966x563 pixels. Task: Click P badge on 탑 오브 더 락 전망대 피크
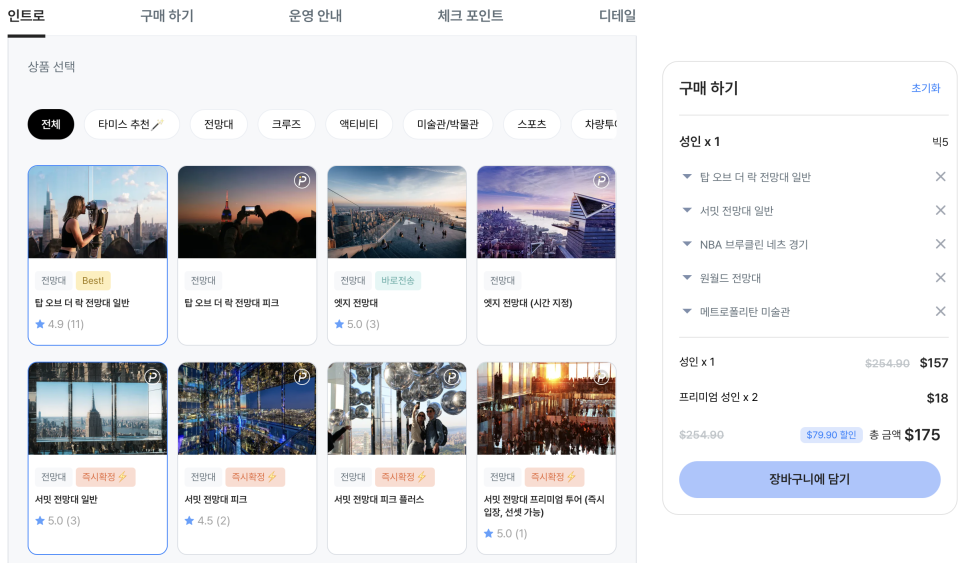pos(302,180)
